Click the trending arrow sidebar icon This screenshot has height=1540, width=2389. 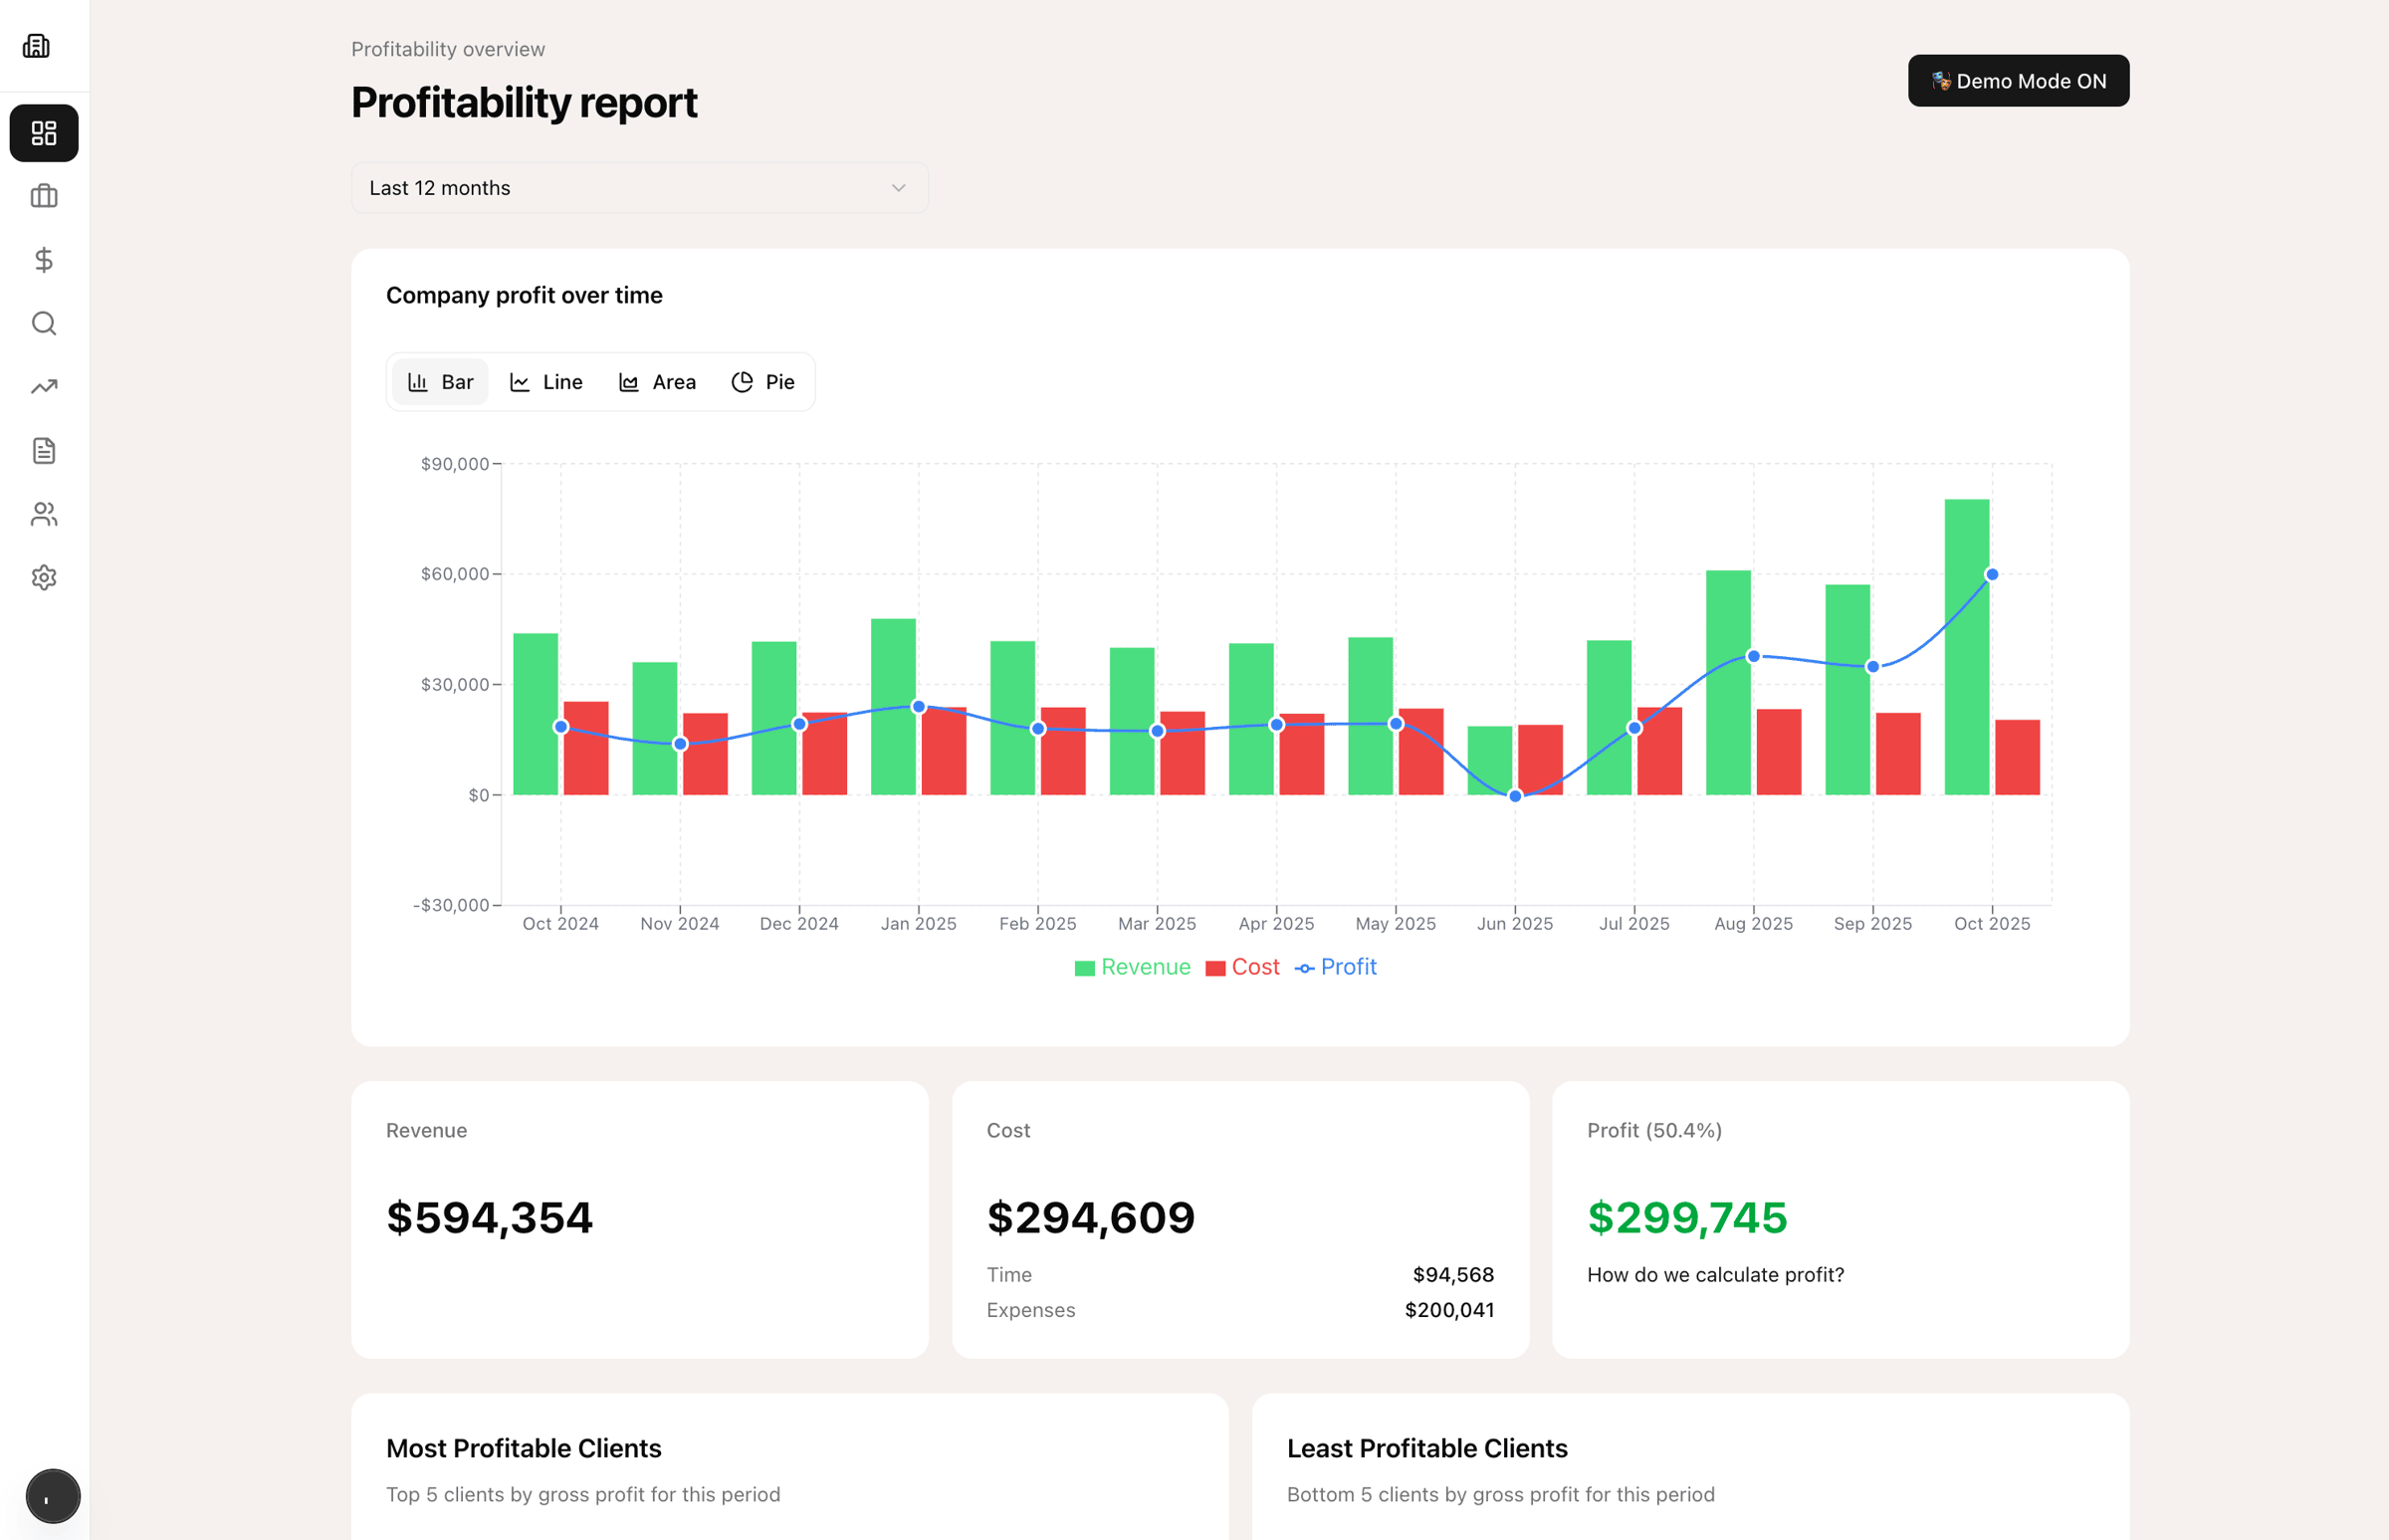[x=44, y=387]
